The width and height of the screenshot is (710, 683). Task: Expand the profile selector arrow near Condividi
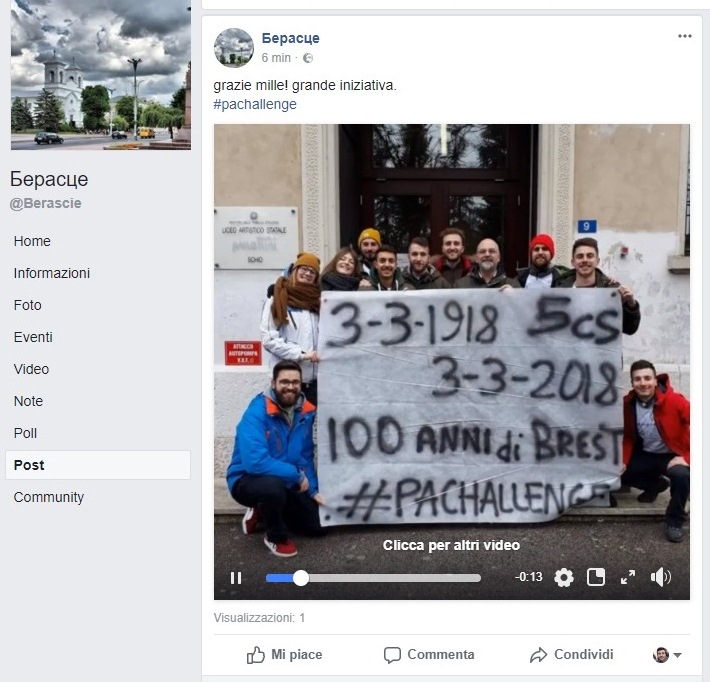pos(677,655)
